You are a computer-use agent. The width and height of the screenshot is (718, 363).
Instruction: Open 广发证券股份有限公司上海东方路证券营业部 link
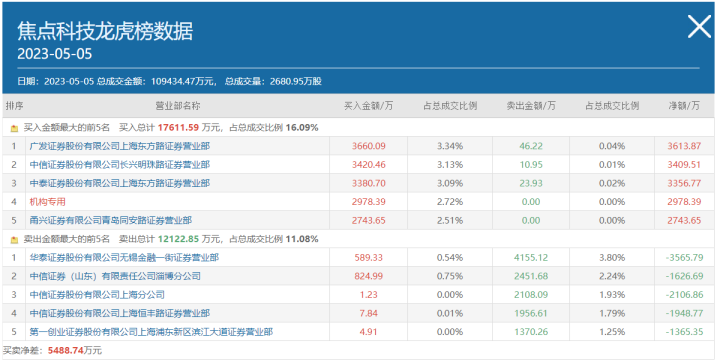pyautogui.click(x=120, y=146)
